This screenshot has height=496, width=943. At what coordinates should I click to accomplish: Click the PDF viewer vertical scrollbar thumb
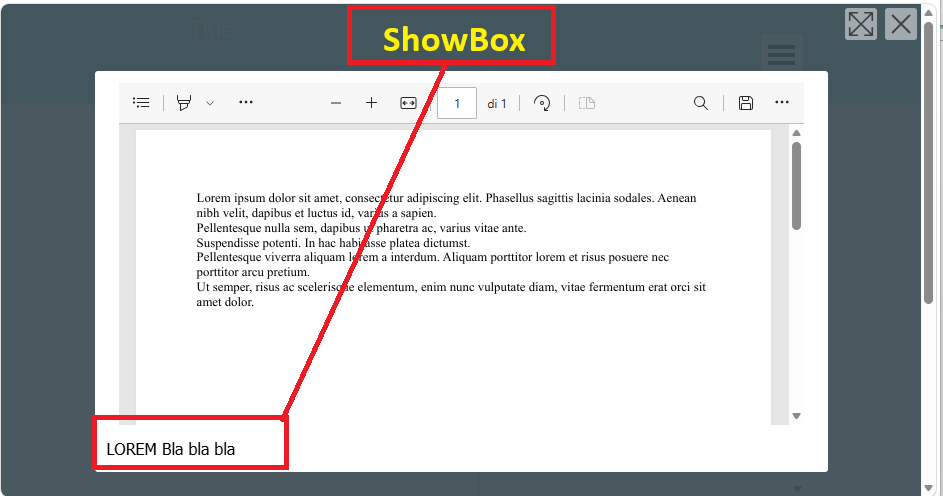pyautogui.click(x=796, y=185)
